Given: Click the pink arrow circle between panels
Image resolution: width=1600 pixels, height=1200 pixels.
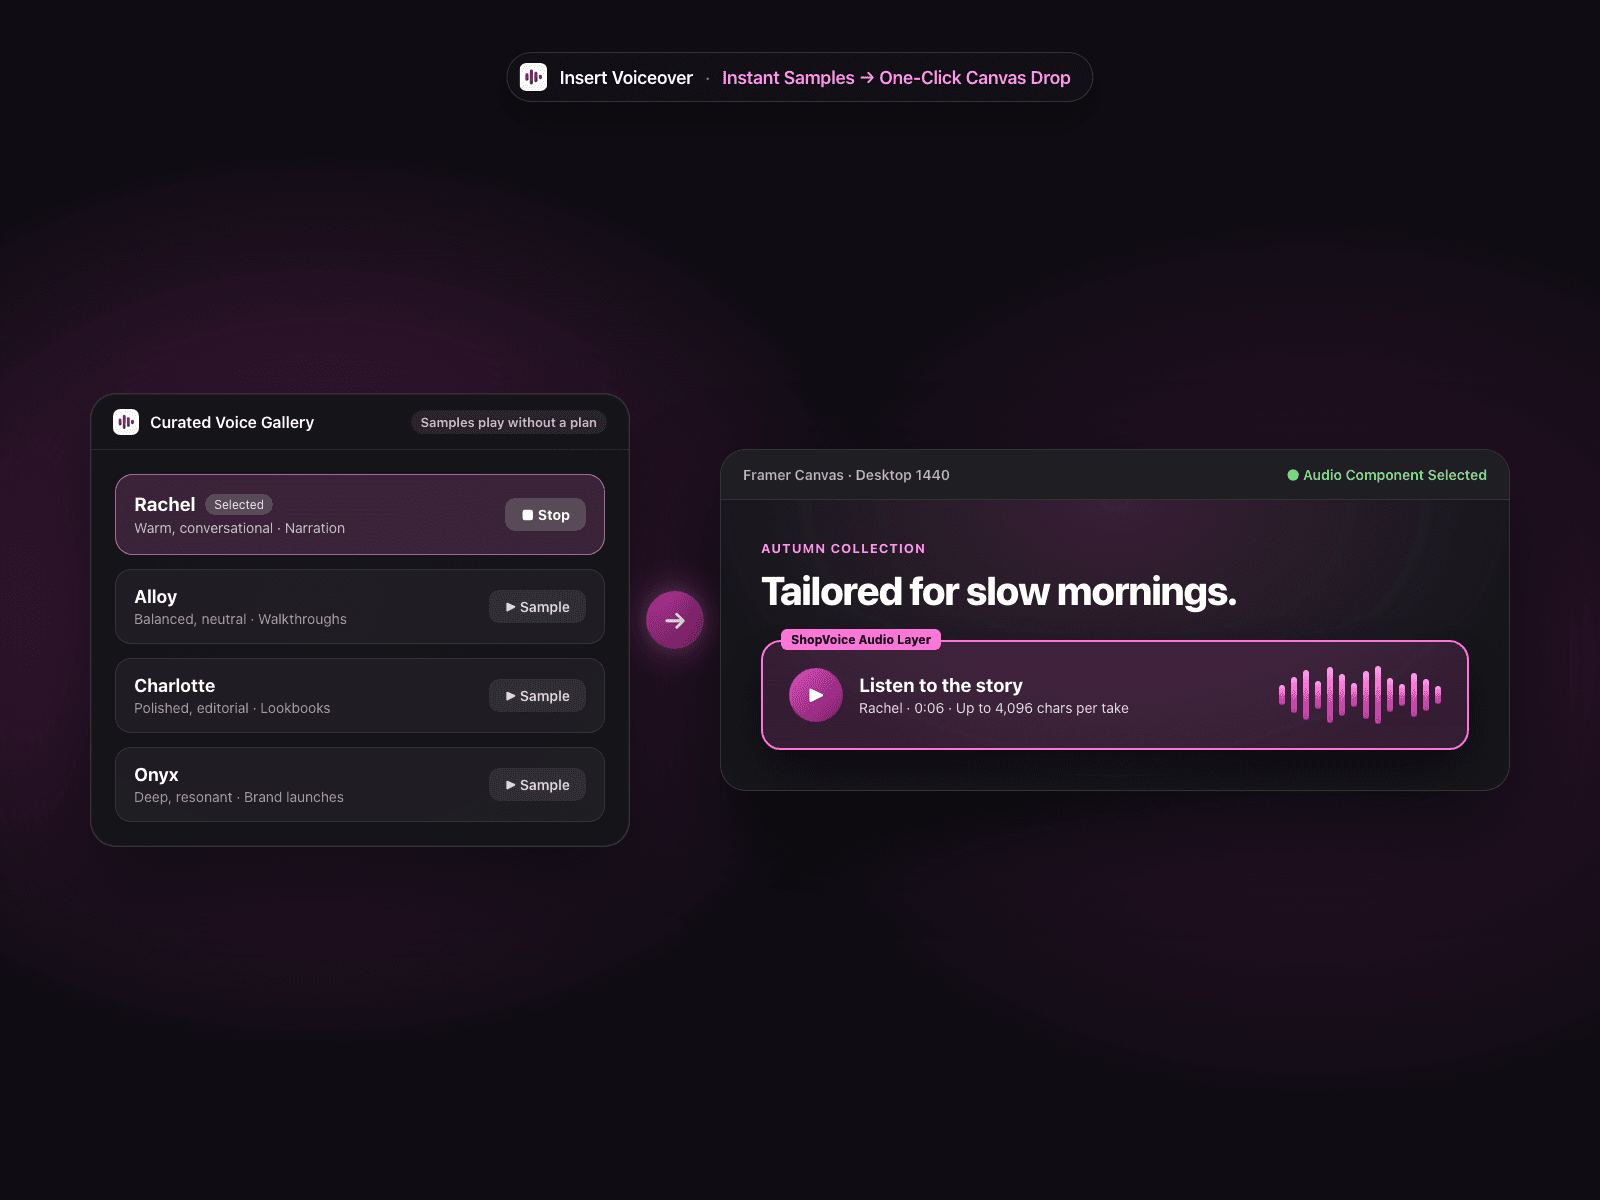Looking at the screenshot, I should [x=675, y=620].
